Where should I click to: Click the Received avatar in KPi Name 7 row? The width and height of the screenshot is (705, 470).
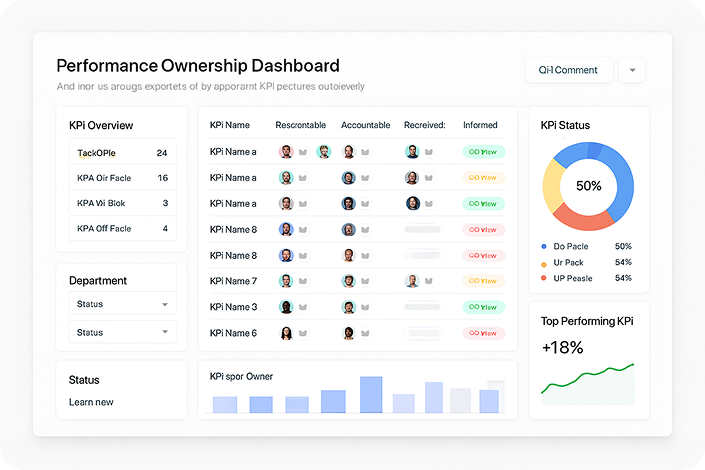tap(412, 281)
